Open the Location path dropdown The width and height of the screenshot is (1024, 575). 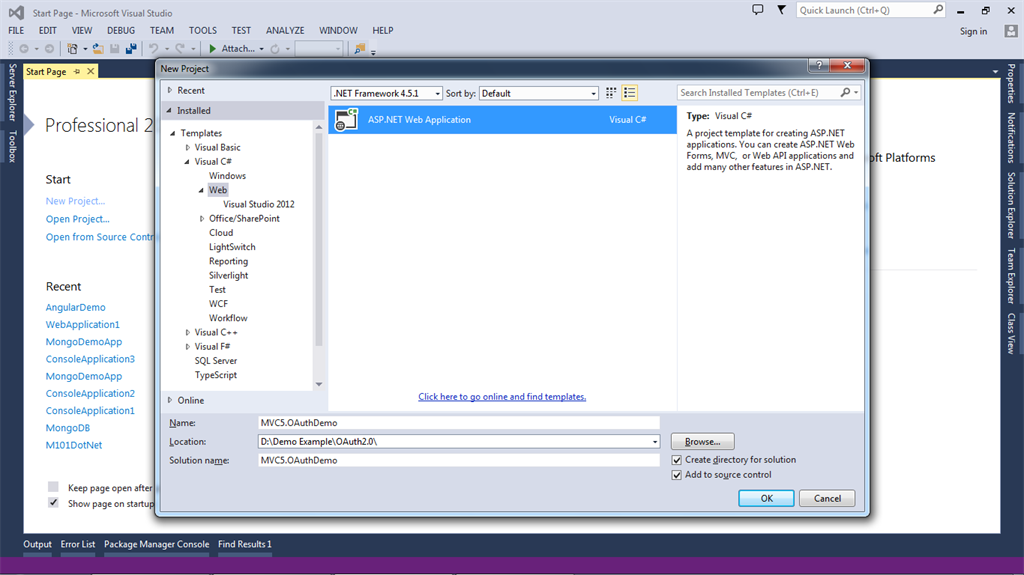[x=654, y=442]
